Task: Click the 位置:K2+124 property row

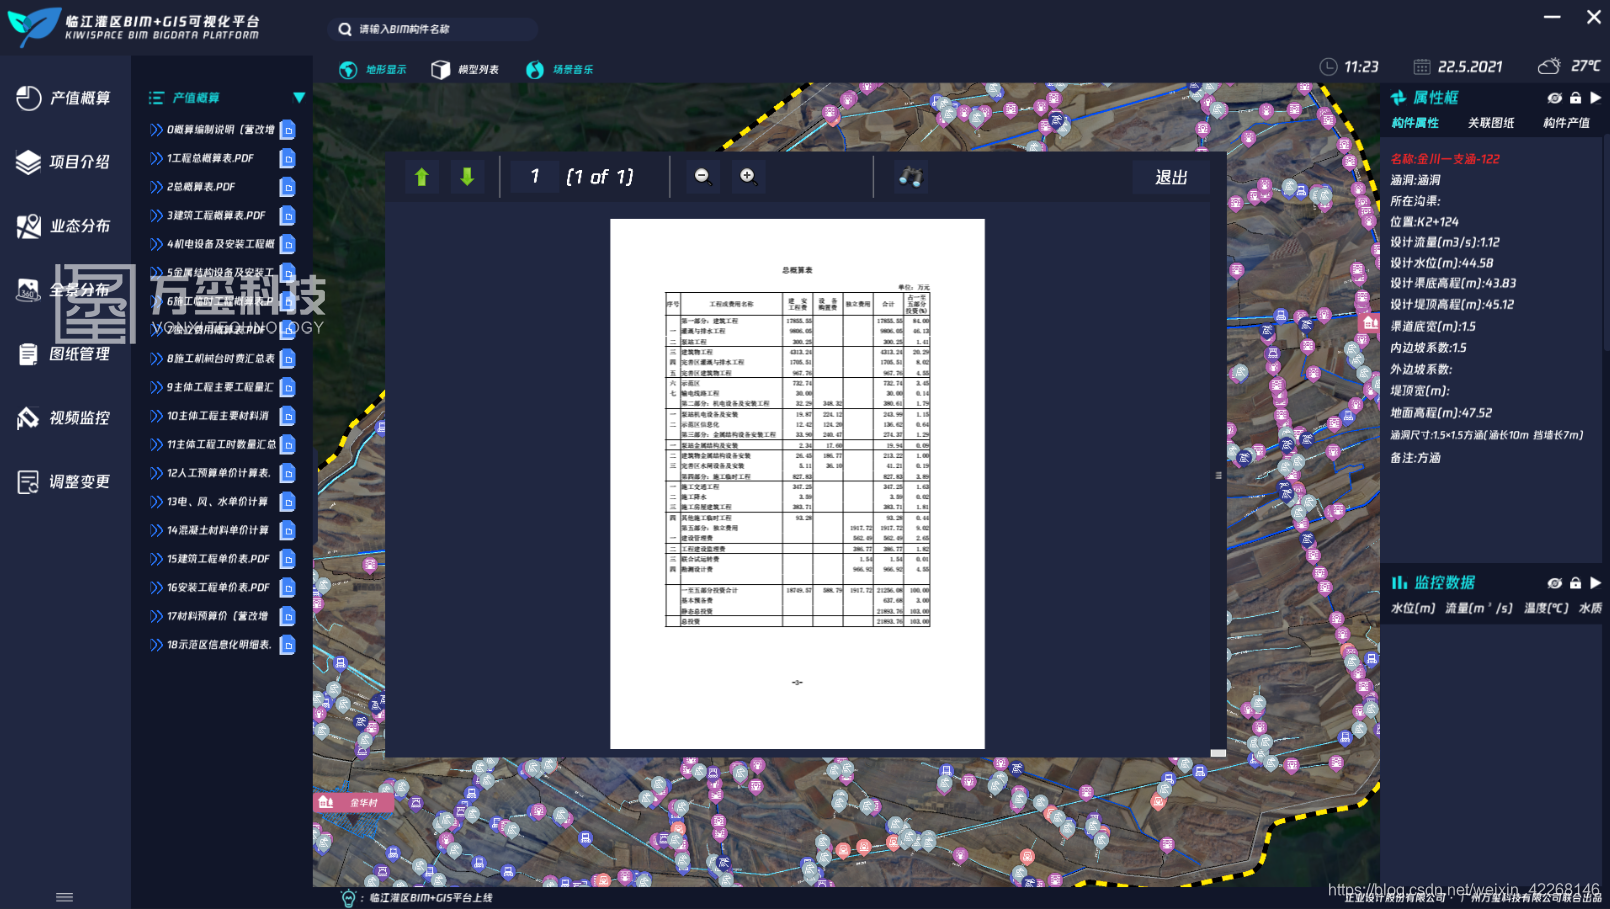Action: [1424, 222]
